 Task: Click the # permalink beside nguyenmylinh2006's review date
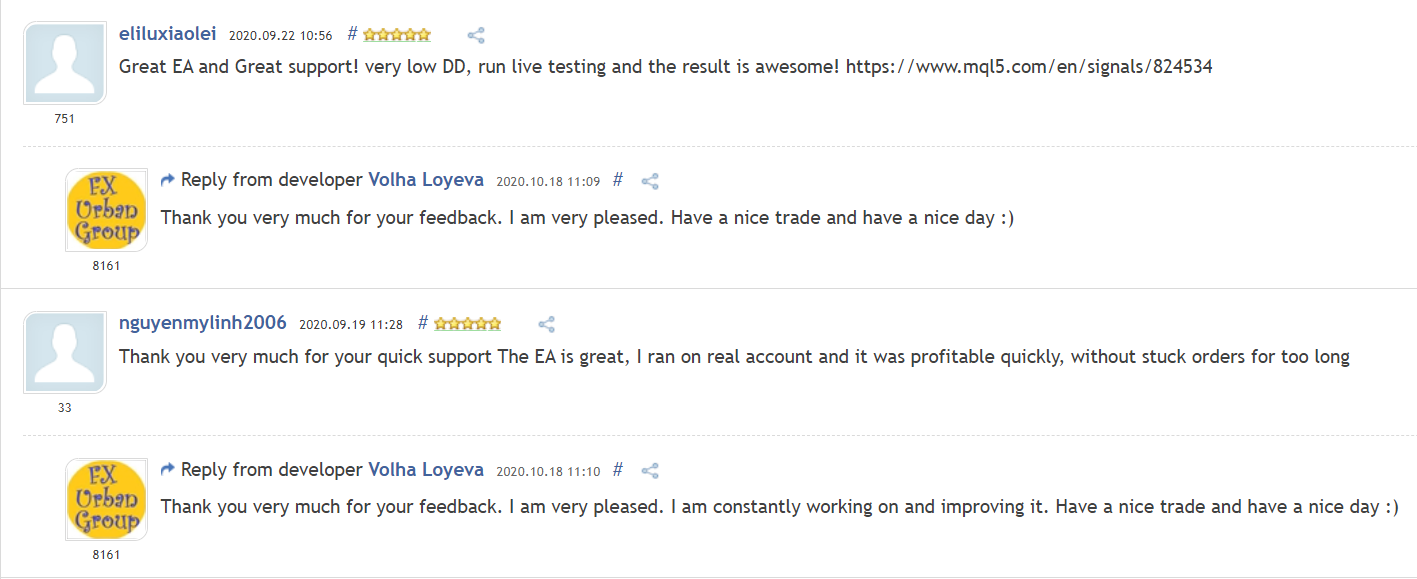tap(423, 323)
